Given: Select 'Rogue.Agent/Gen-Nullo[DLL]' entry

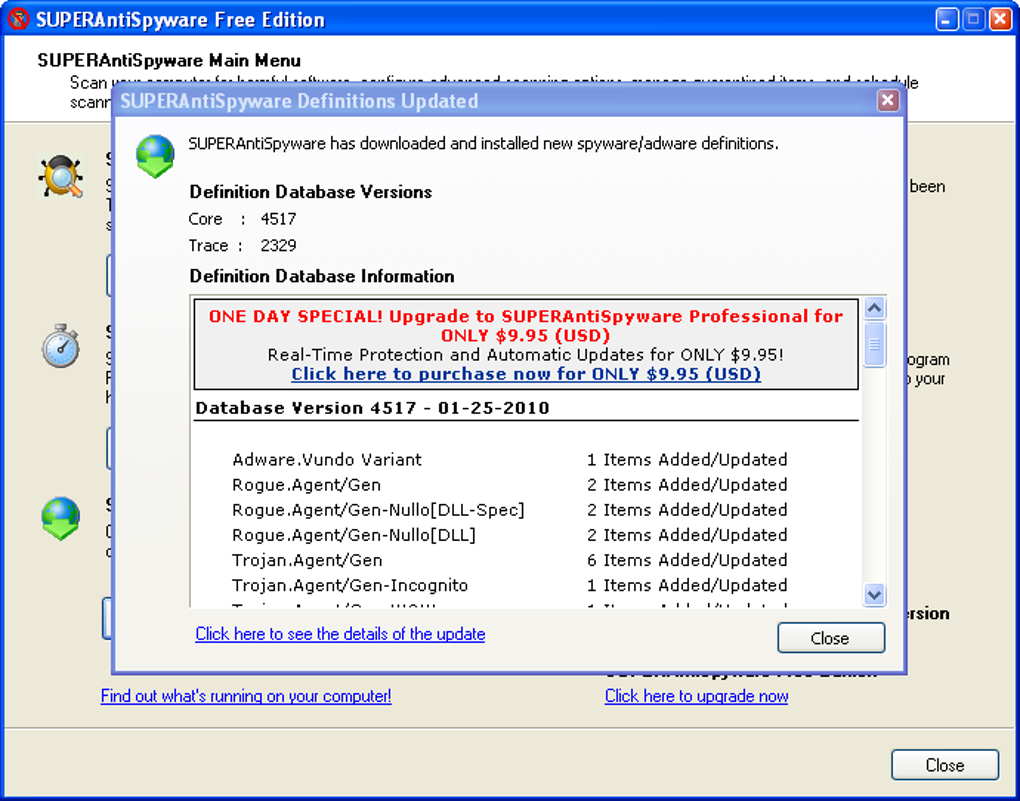Looking at the screenshot, I should [x=354, y=535].
